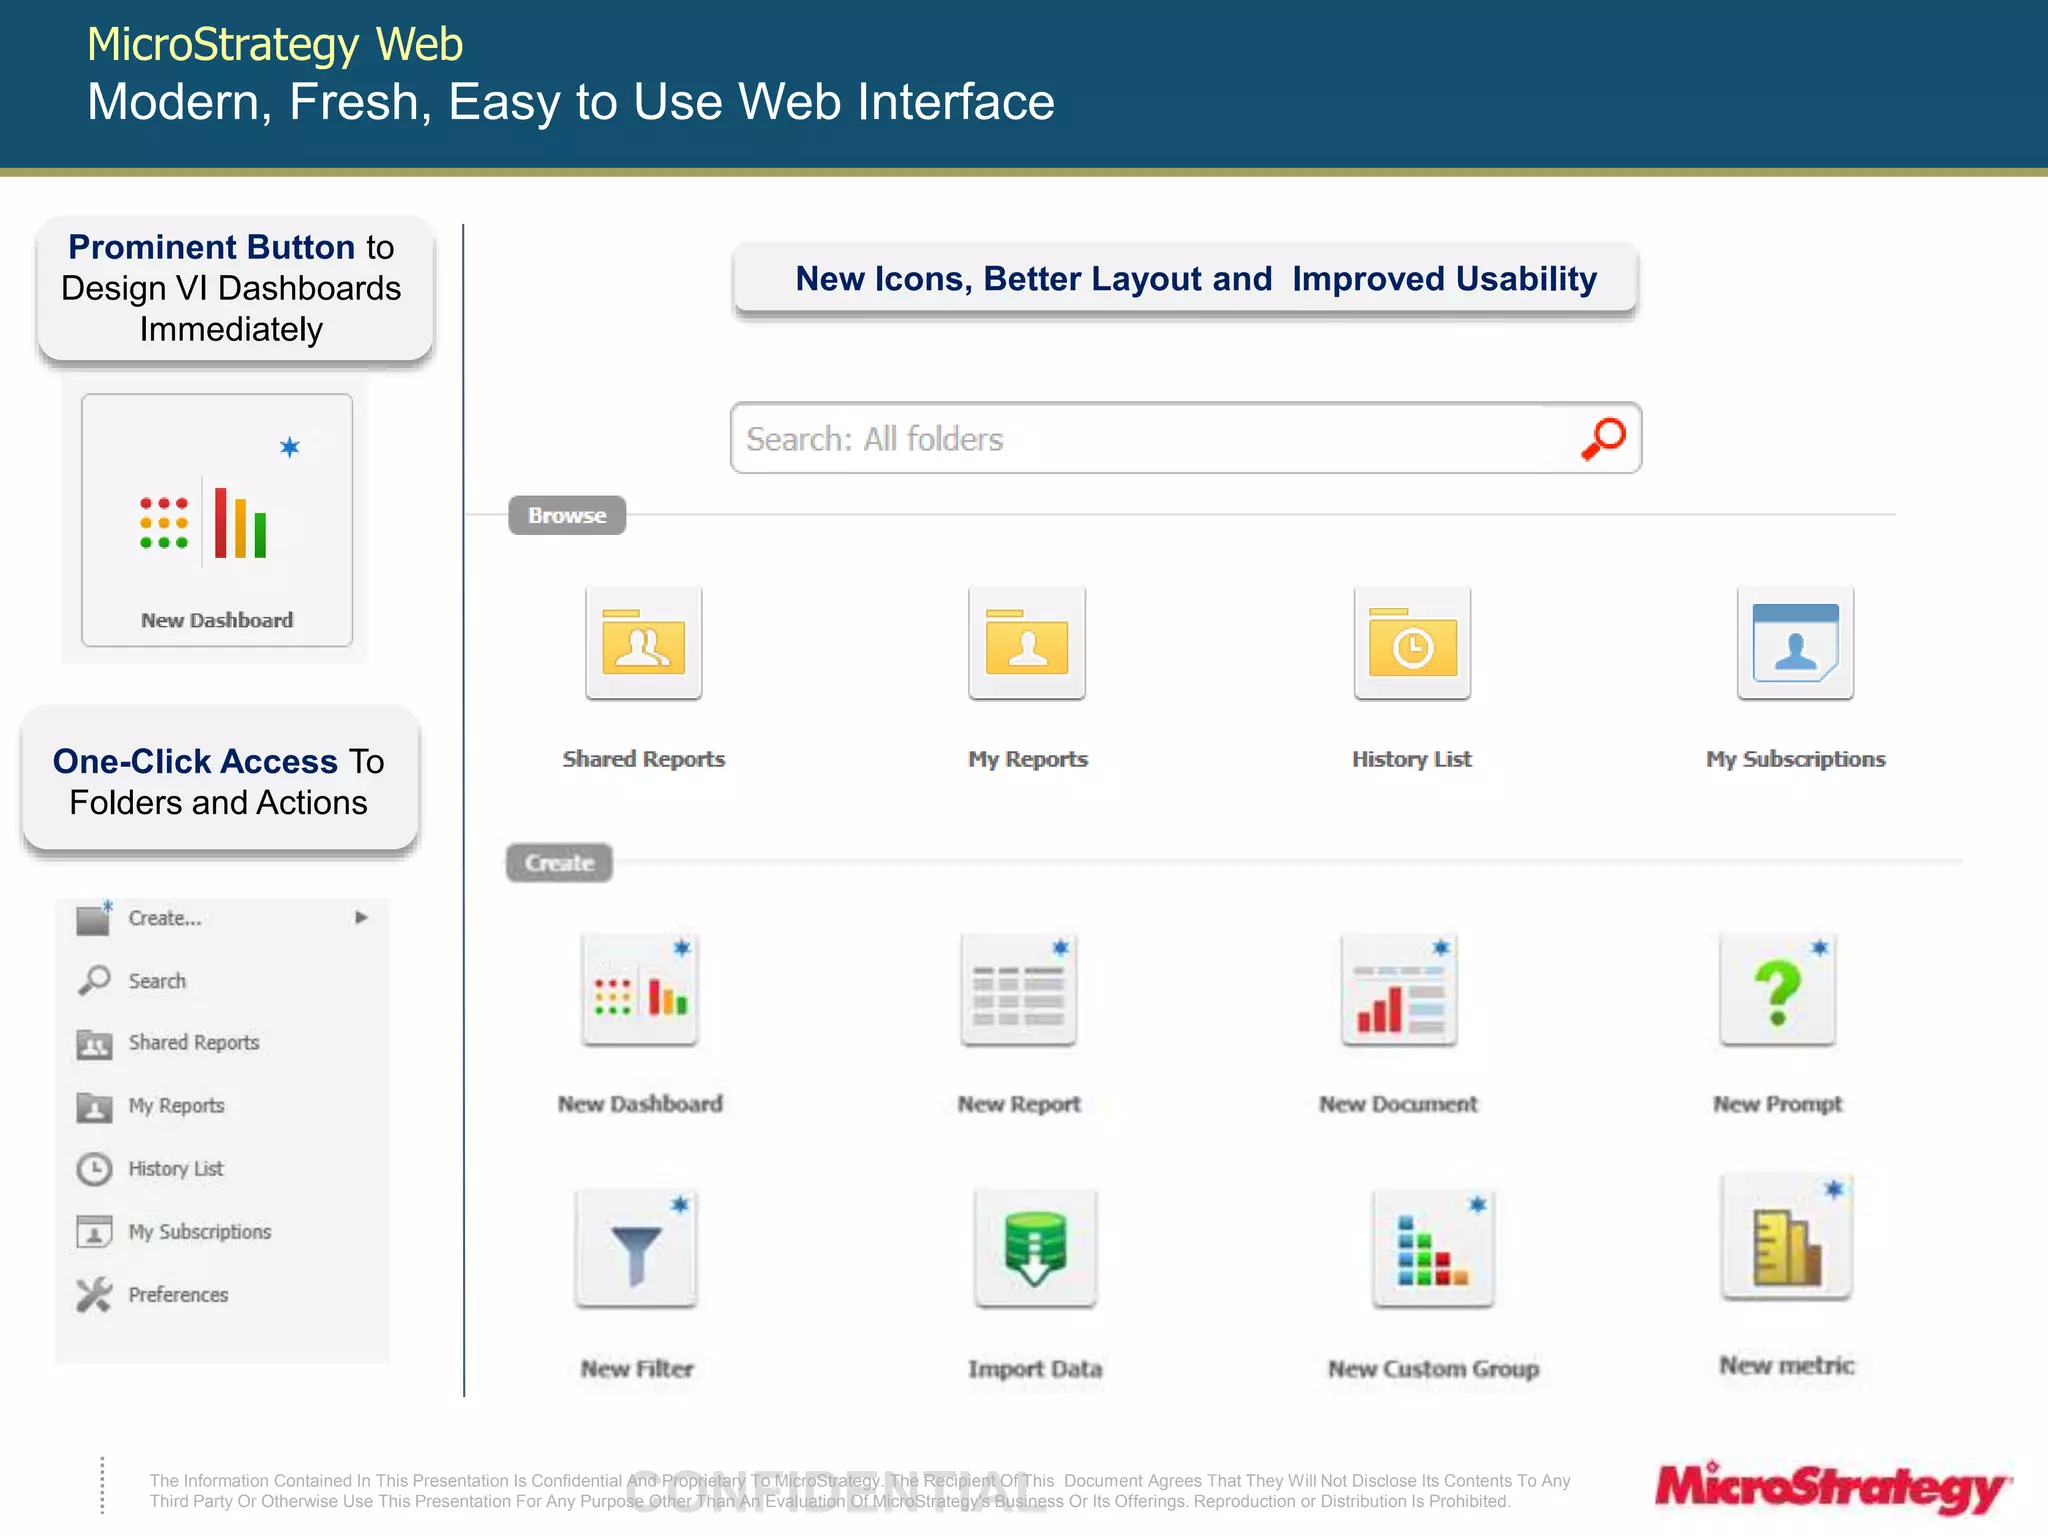This screenshot has height=1536, width=2048.
Task: Select Search in the sidebar menu
Action: tap(157, 981)
